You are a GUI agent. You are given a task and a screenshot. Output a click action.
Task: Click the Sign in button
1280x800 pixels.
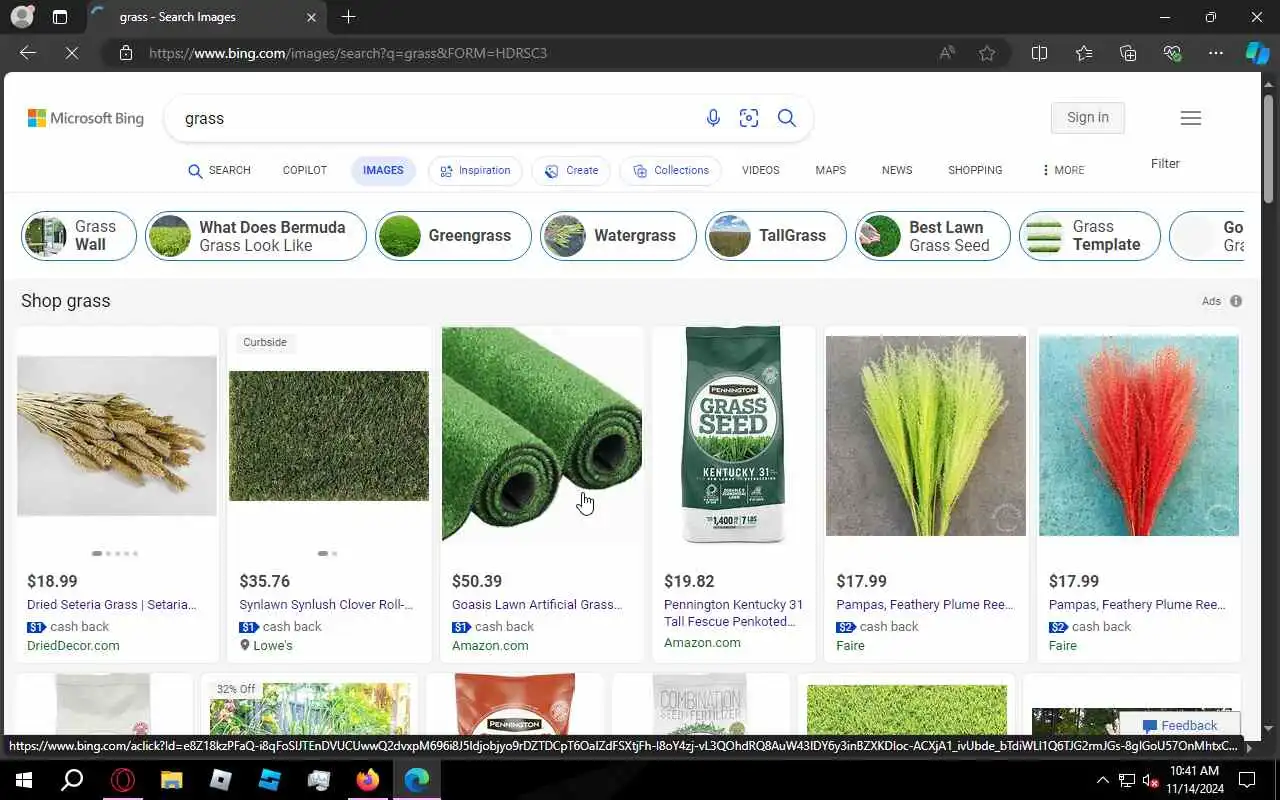[1087, 117]
